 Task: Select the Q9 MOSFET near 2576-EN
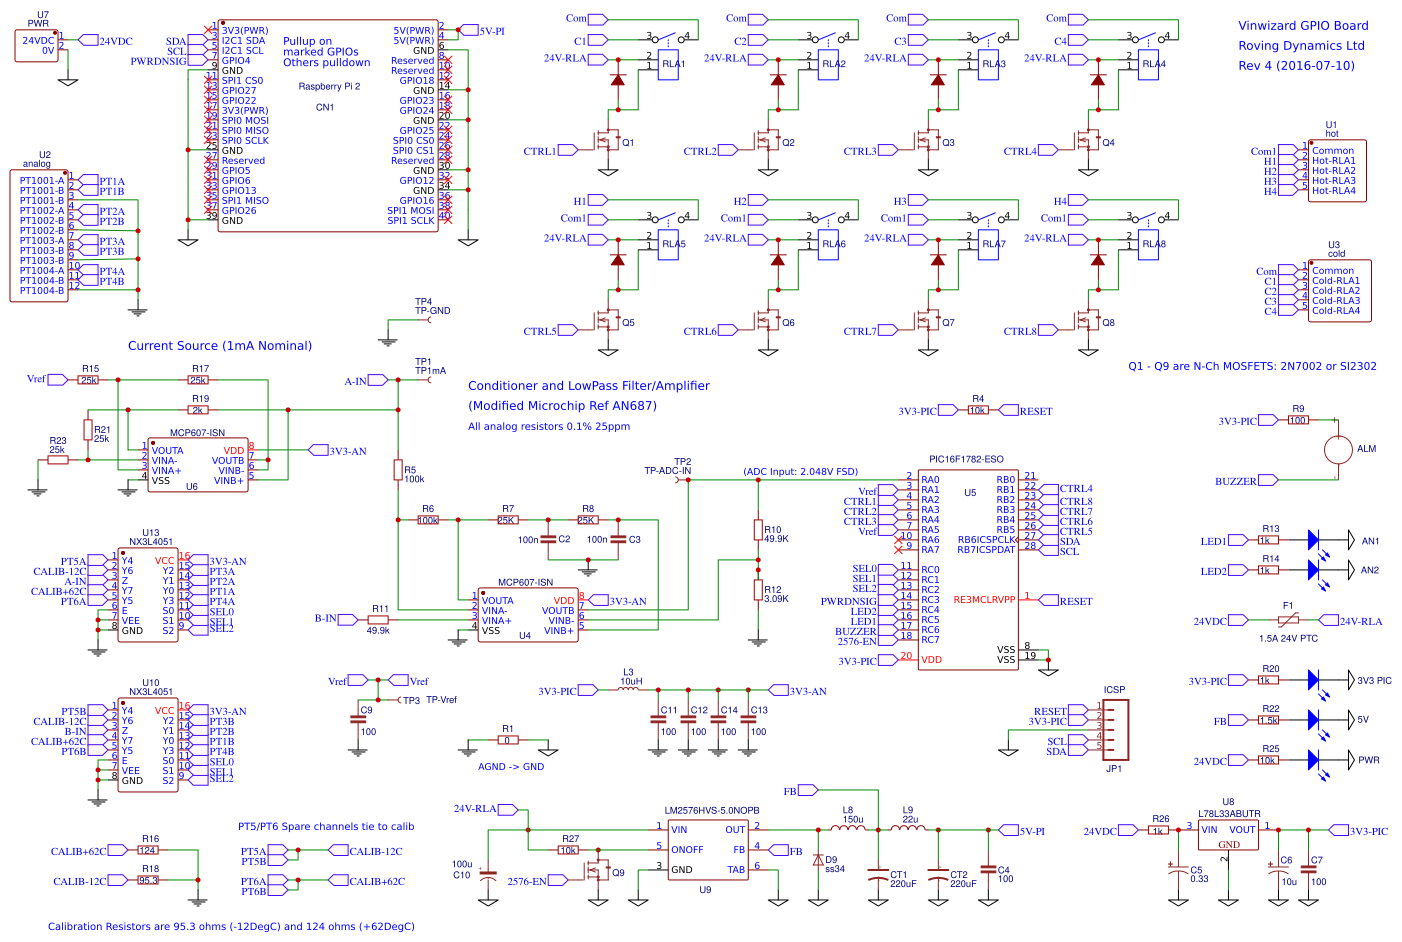596,872
